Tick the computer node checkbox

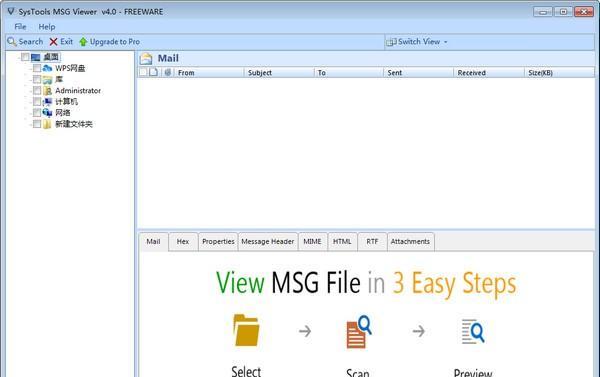(x=37, y=101)
